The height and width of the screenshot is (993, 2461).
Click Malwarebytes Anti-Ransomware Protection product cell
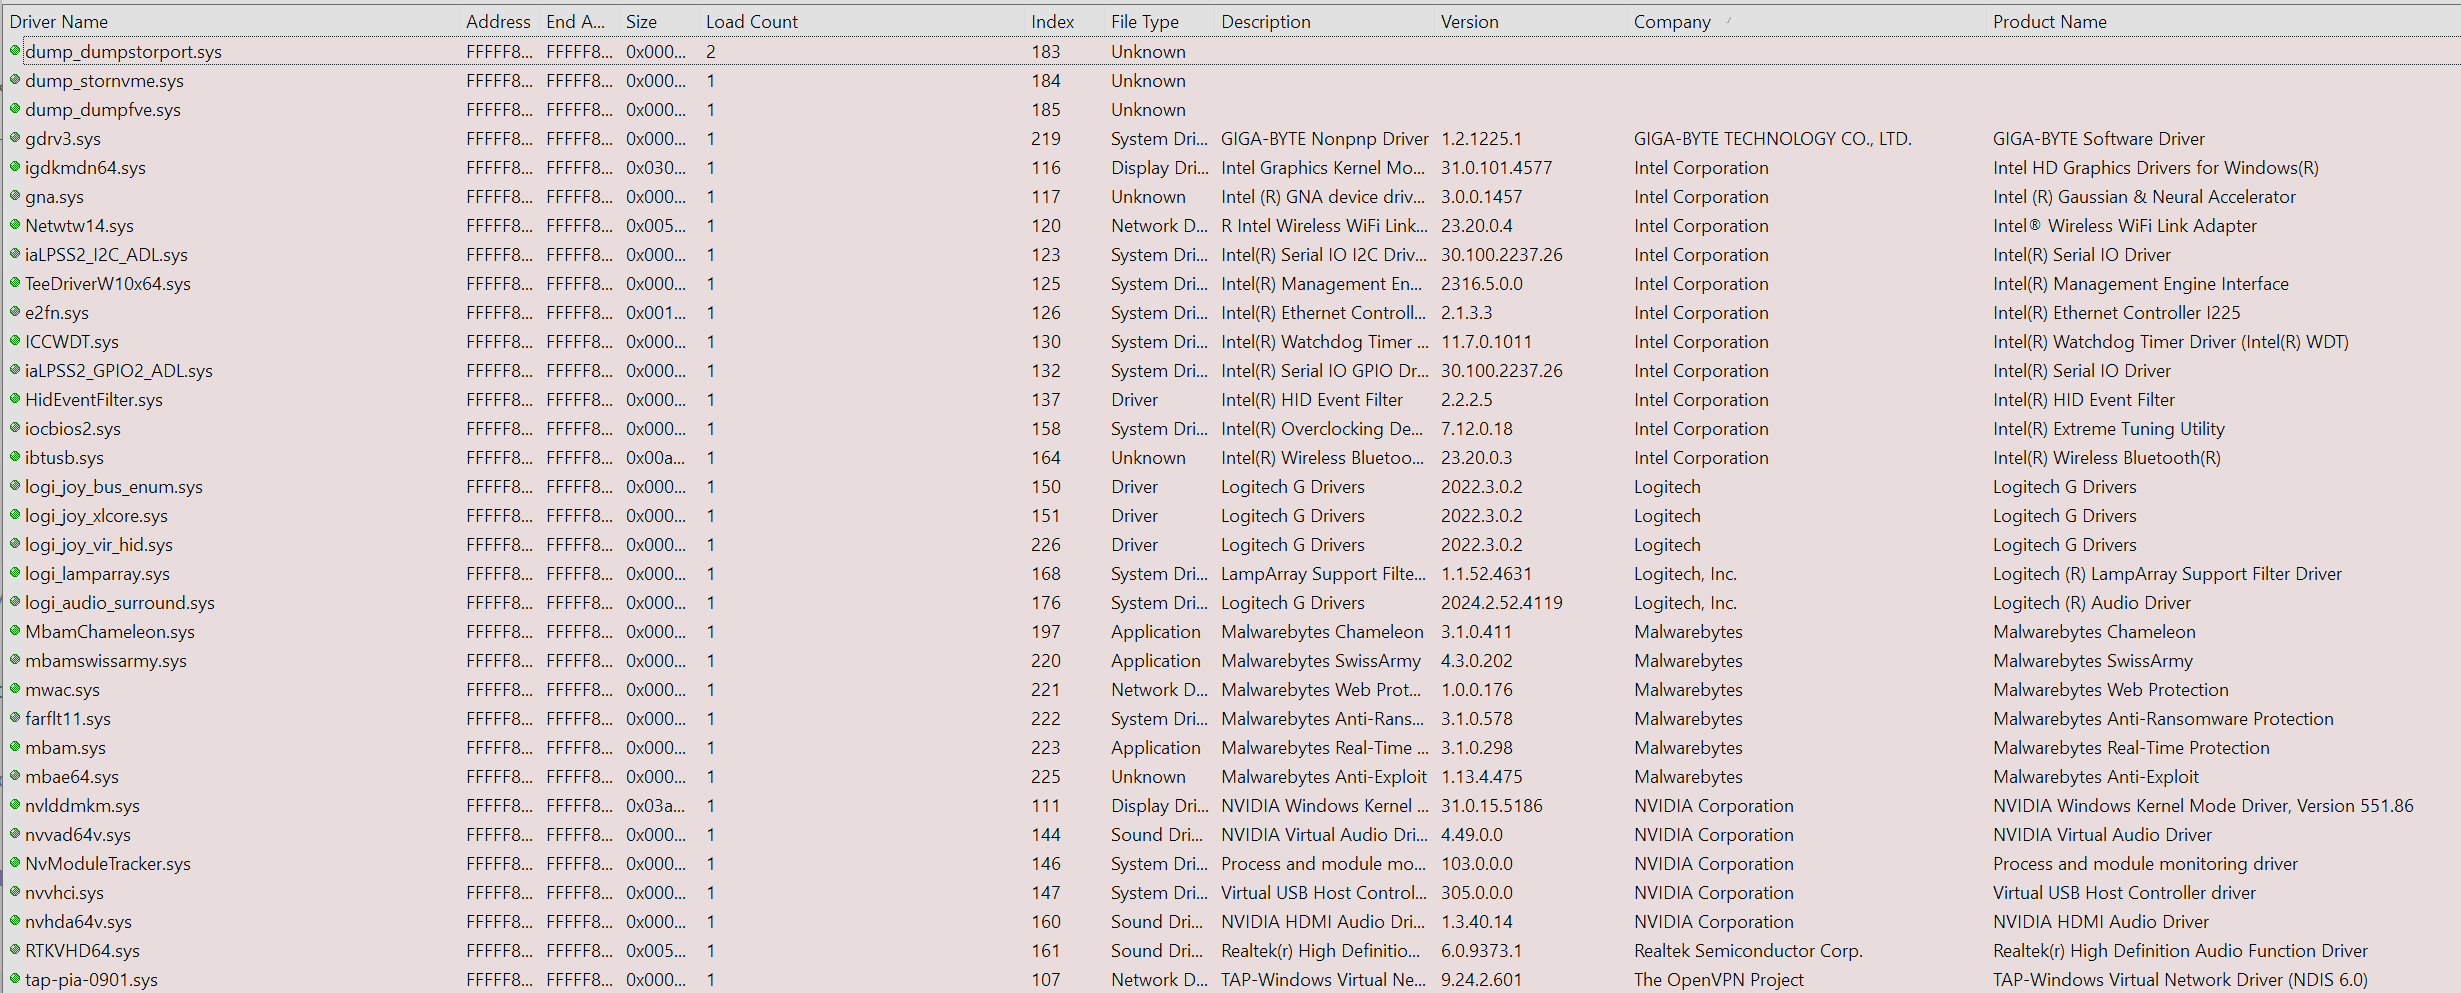[x=2163, y=718]
